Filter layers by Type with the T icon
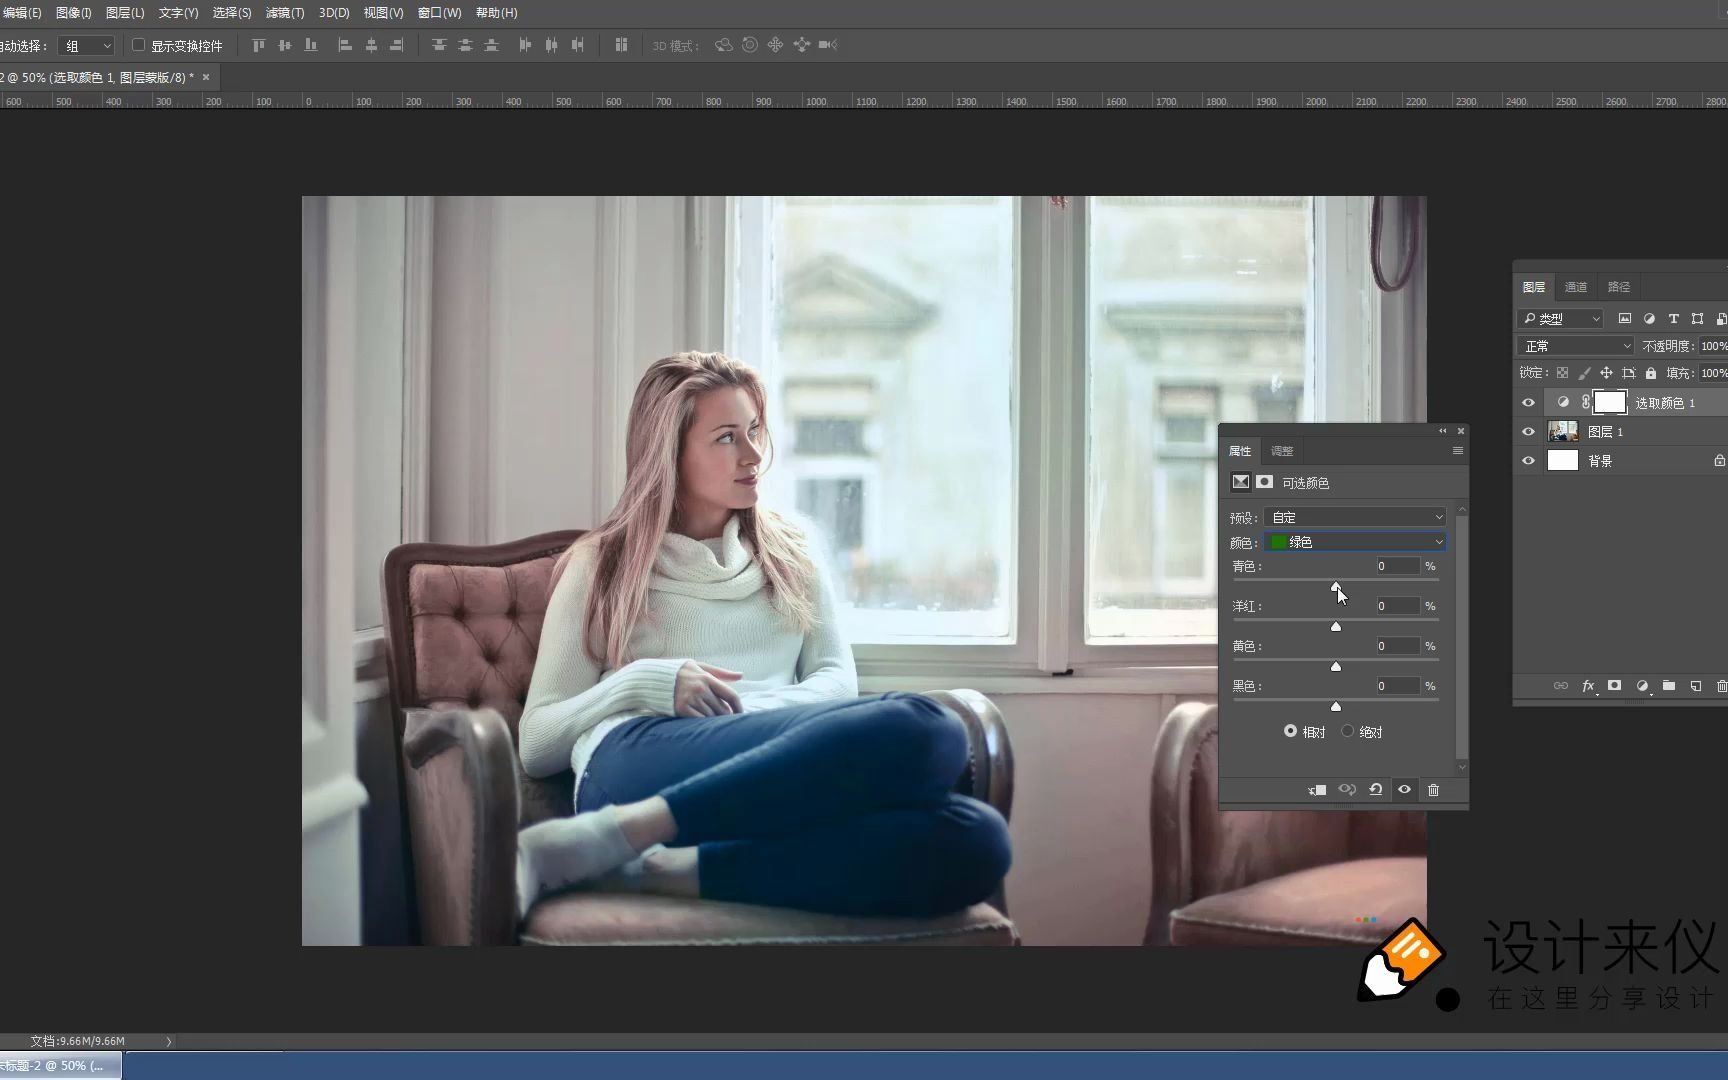Screen dimensions: 1728x1080 coord(1673,319)
